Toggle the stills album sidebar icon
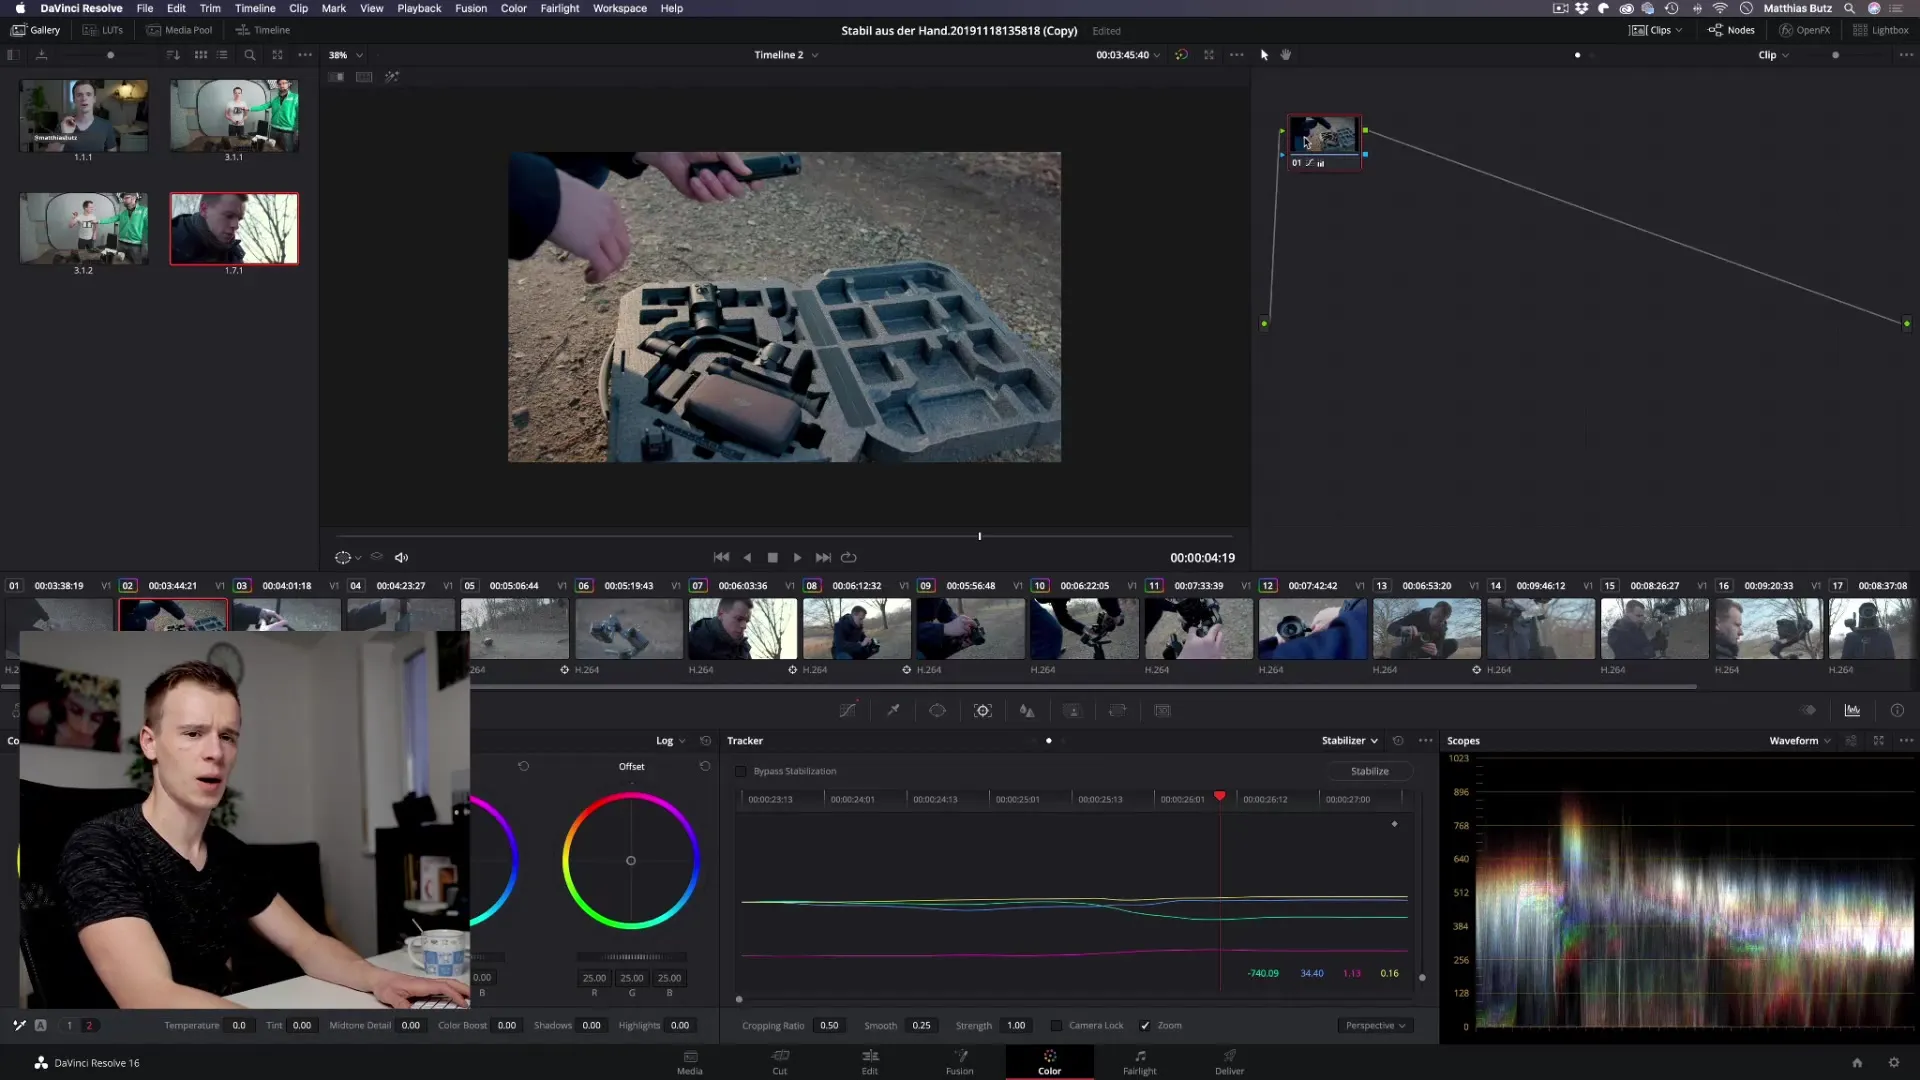 (x=13, y=55)
